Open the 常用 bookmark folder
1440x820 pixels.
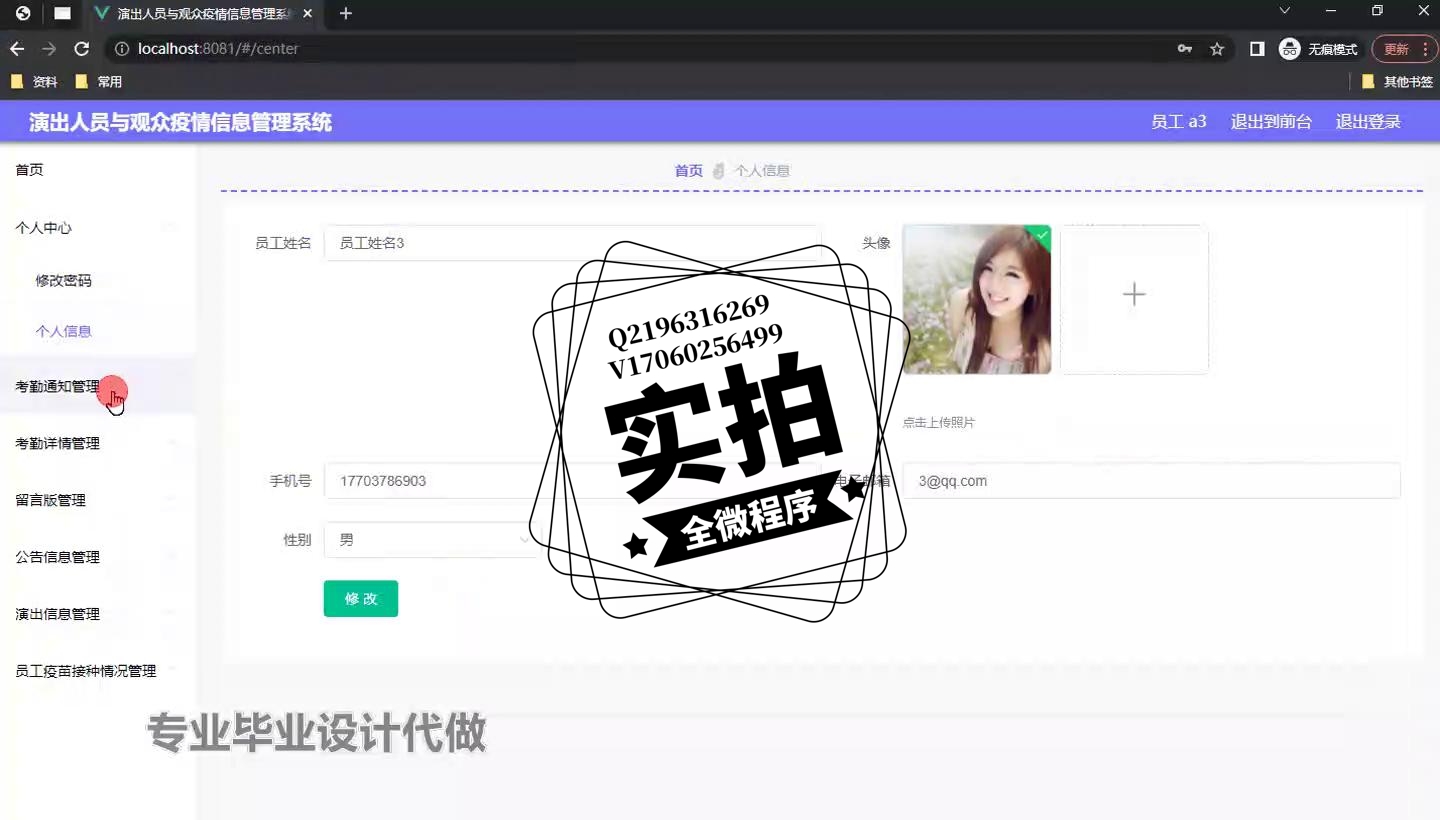click(99, 82)
